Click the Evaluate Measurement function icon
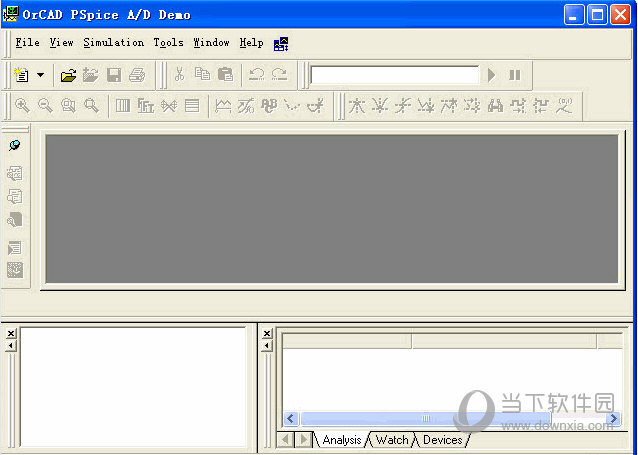This screenshot has width=638, height=455. tap(246, 106)
